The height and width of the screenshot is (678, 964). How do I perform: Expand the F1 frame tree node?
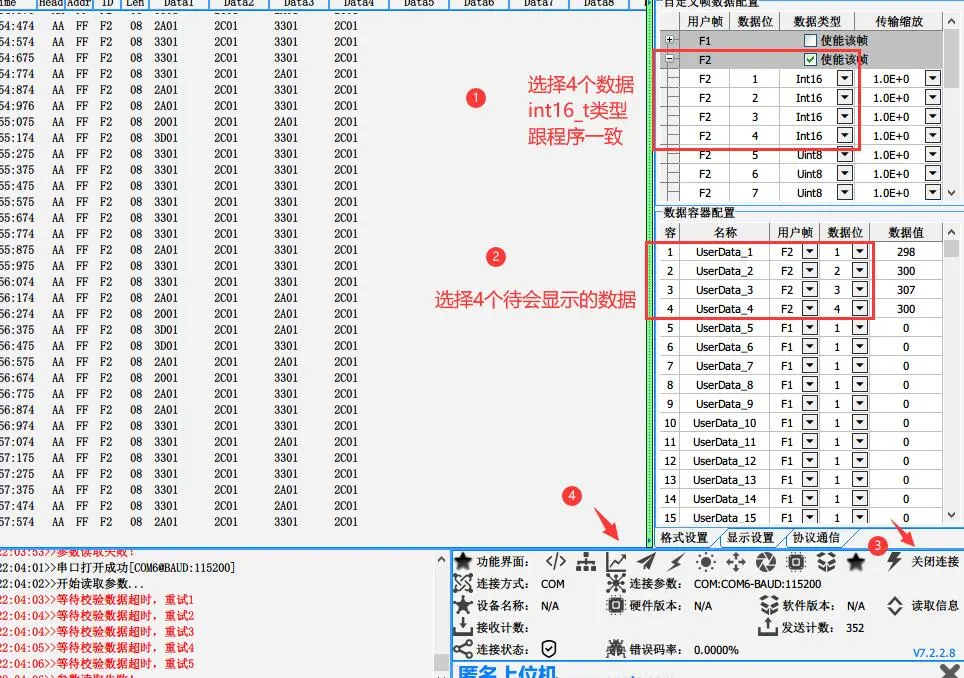tap(670, 40)
